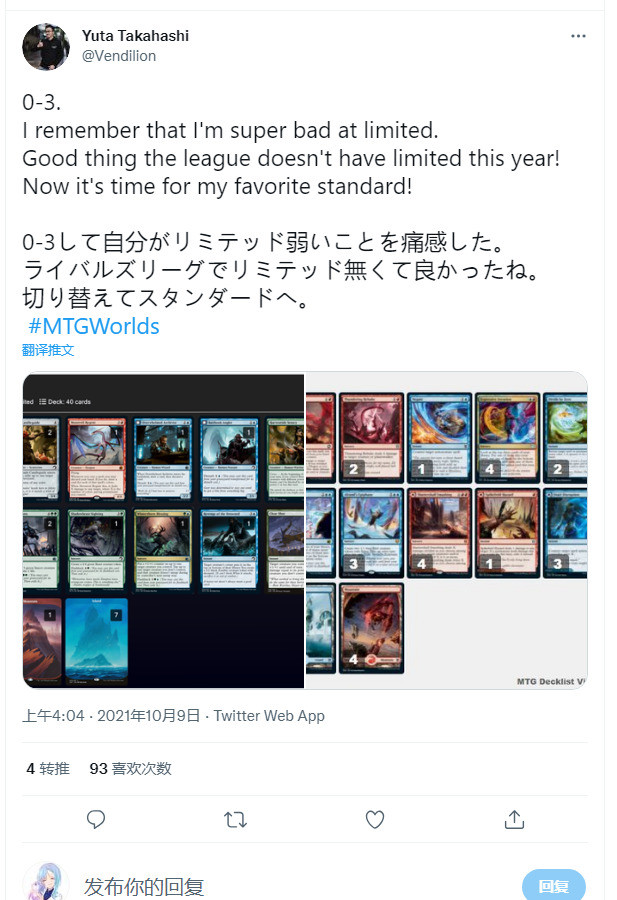Click the reply speech bubble icon
617x900 pixels.
pyautogui.click(x=96, y=819)
